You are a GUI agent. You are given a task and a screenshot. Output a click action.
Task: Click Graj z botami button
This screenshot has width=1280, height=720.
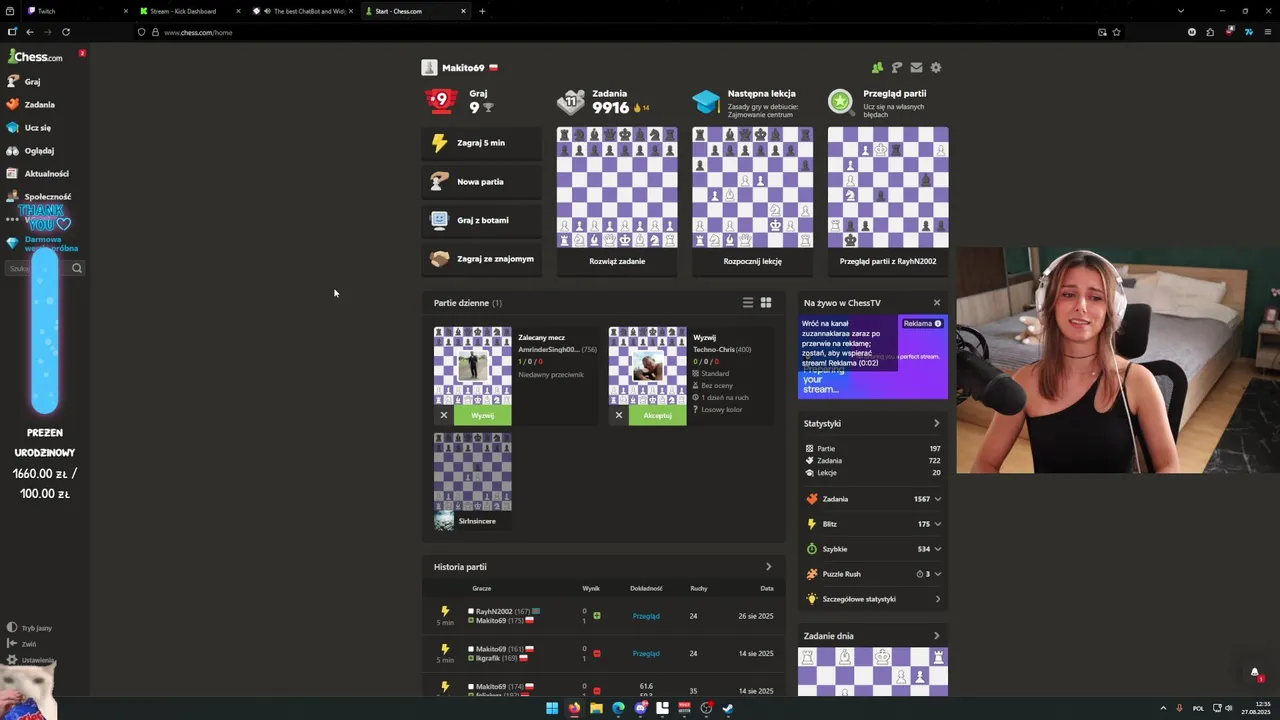pyautogui.click(x=482, y=220)
